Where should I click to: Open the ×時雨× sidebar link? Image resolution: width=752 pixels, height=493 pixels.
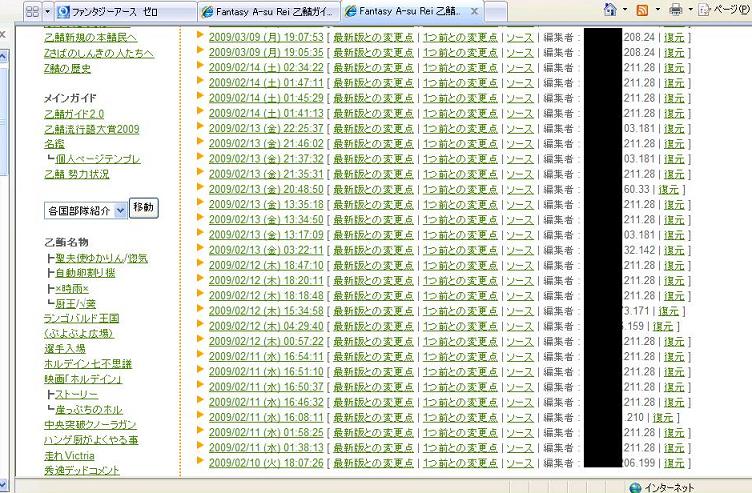(x=72, y=288)
